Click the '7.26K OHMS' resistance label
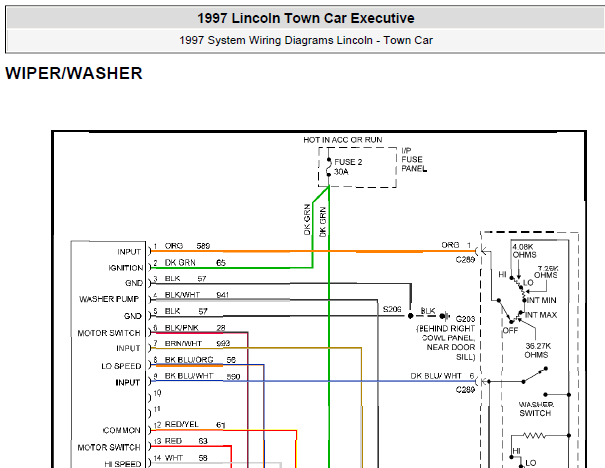 pos(546,272)
